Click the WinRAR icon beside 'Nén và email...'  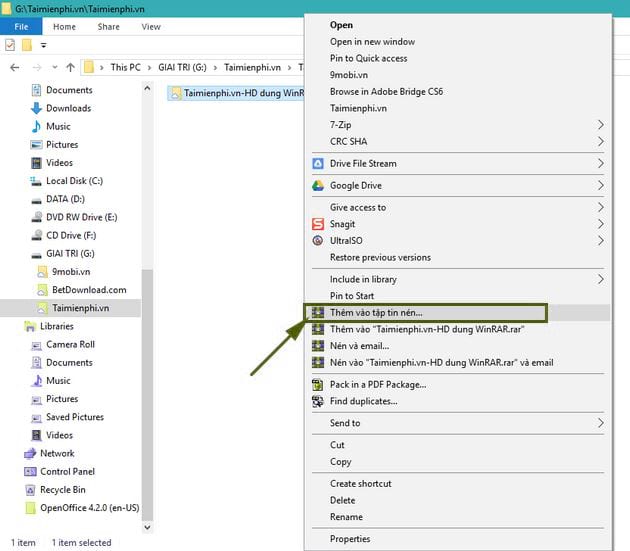point(318,346)
